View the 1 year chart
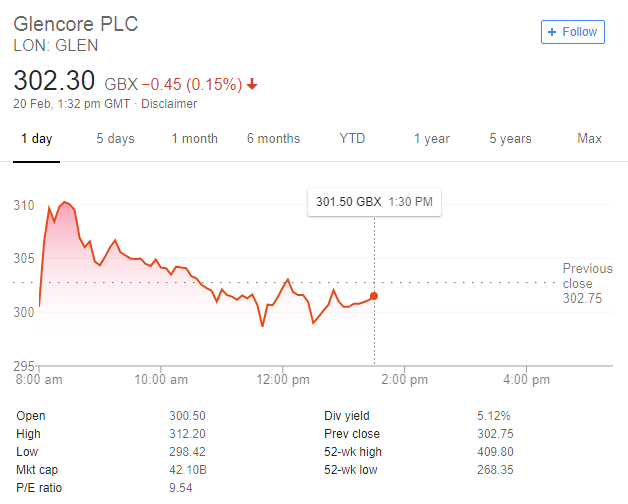This screenshot has height=504, width=628. [432, 139]
